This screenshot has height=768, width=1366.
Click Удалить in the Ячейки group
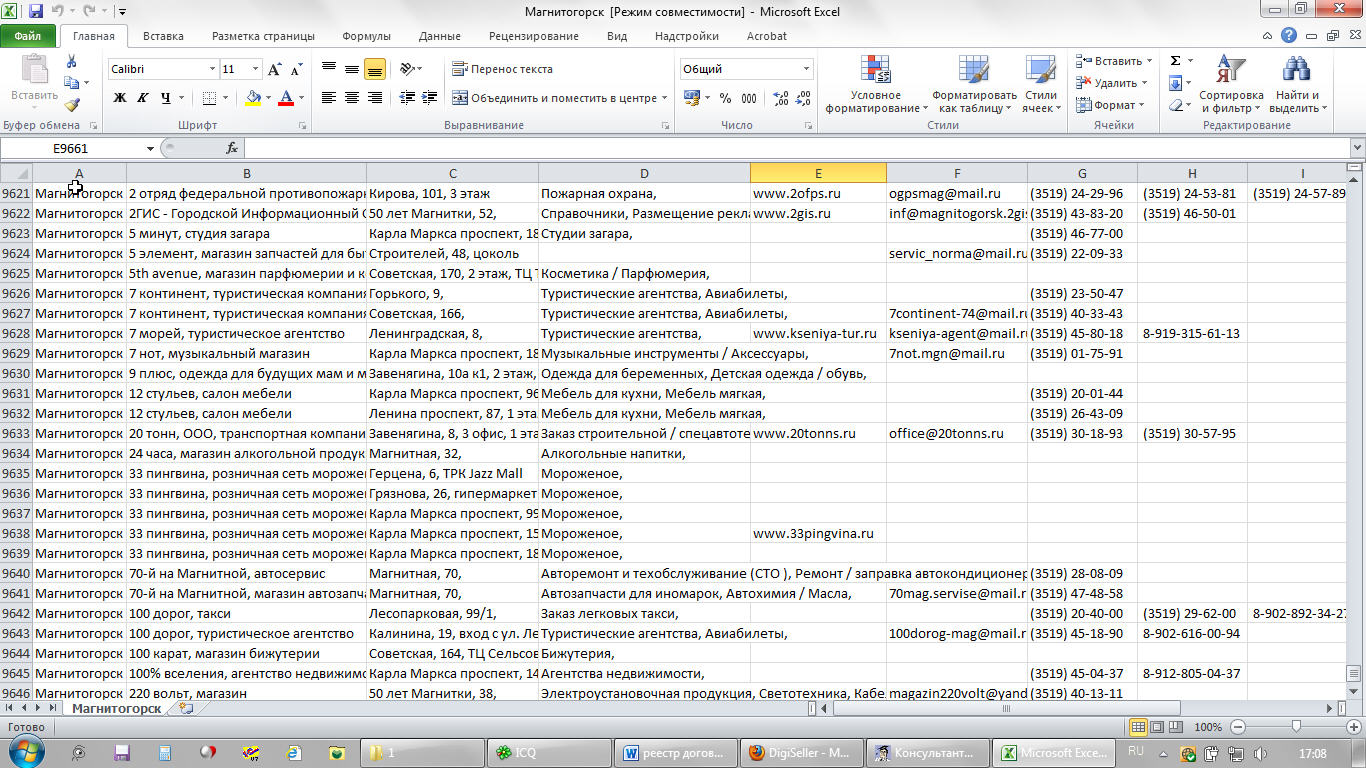(1110, 83)
